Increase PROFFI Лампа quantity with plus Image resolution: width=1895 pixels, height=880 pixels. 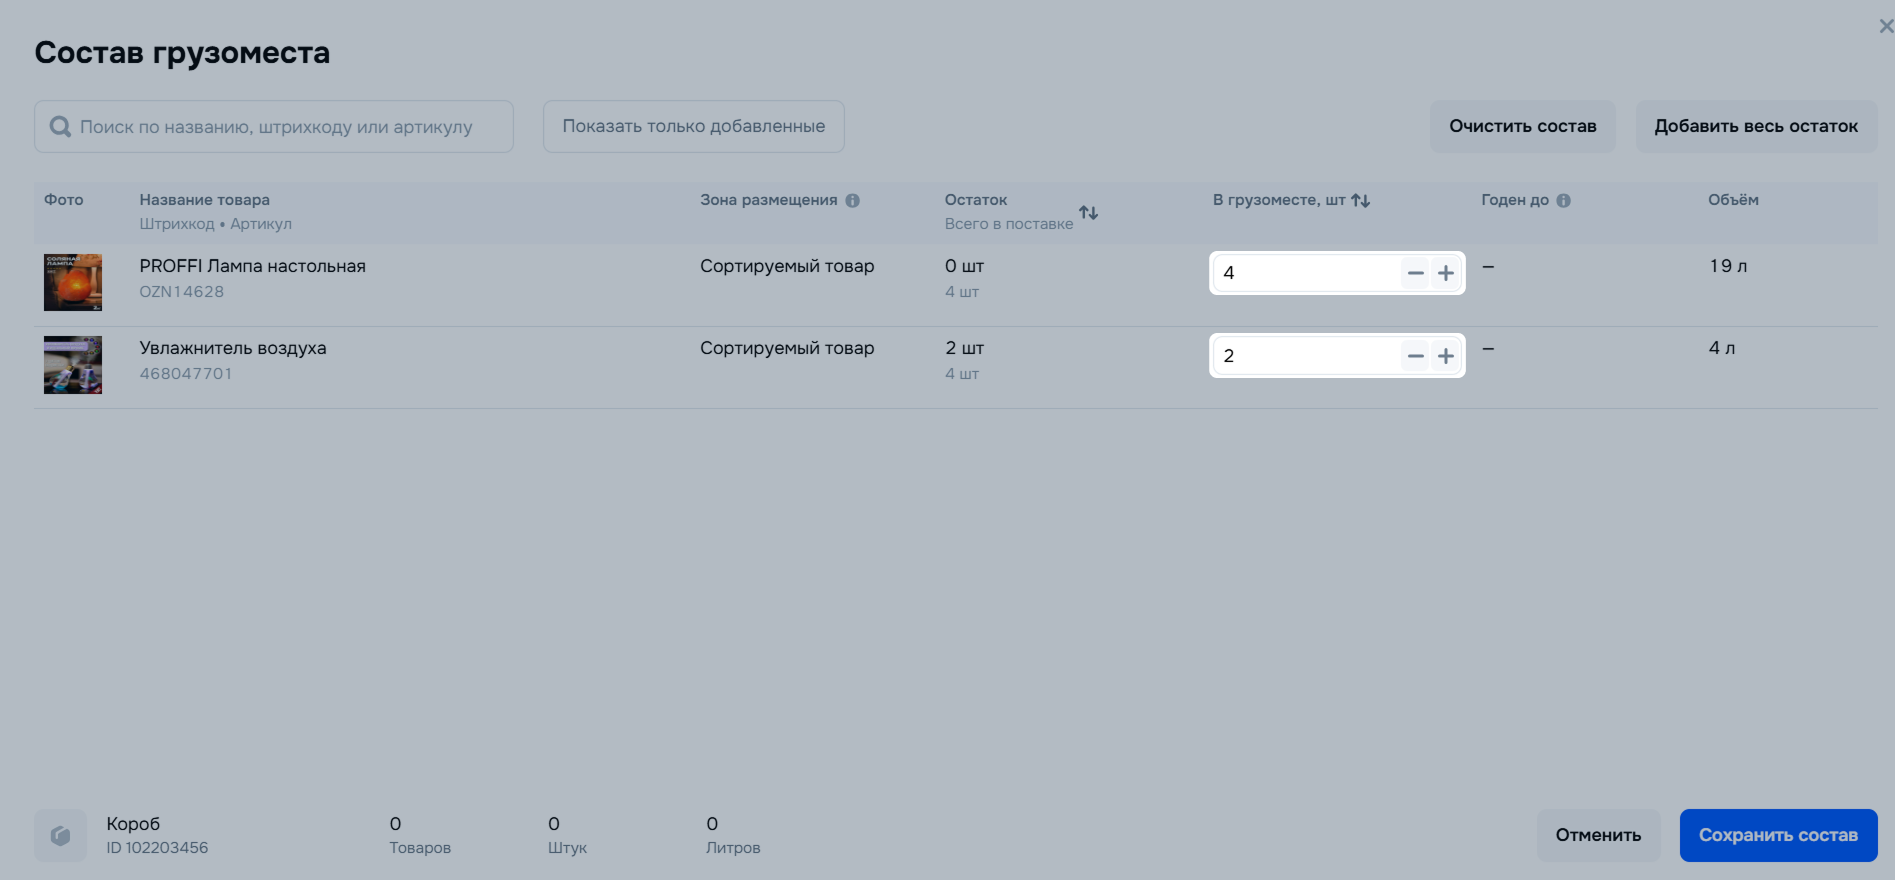click(1446, 273)
